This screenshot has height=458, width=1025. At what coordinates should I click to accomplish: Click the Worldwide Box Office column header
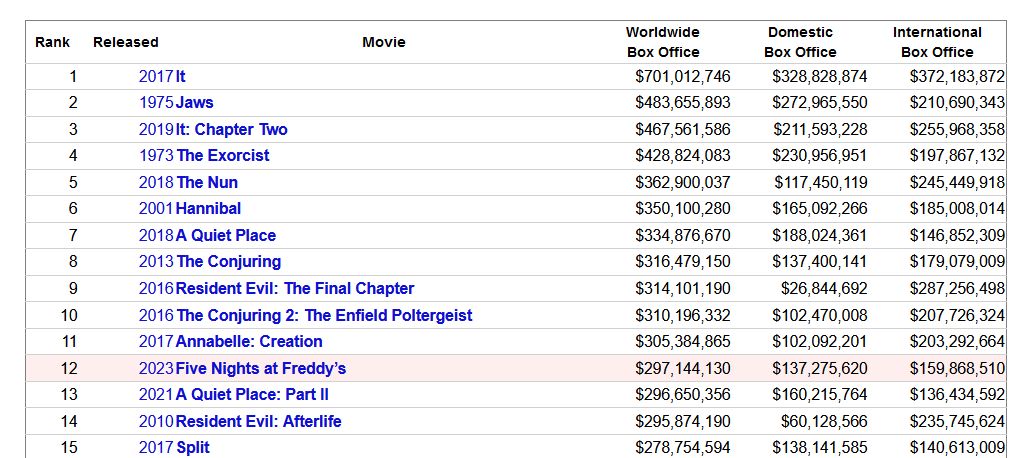point(663,42)
